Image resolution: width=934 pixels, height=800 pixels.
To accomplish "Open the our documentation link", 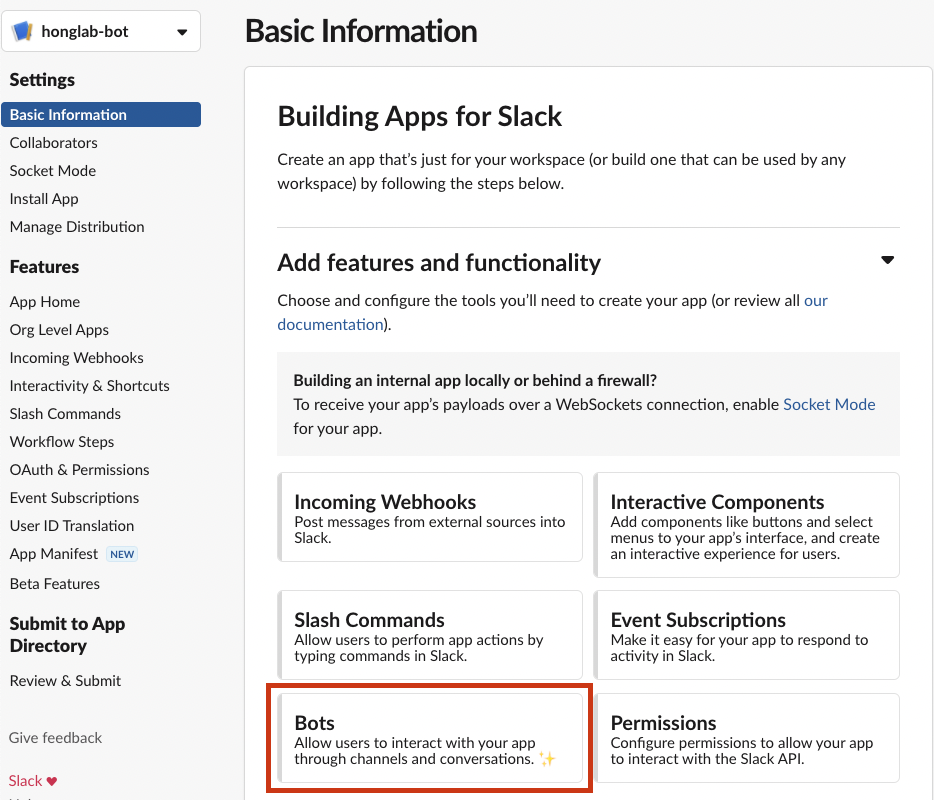I will click(552, 313).
